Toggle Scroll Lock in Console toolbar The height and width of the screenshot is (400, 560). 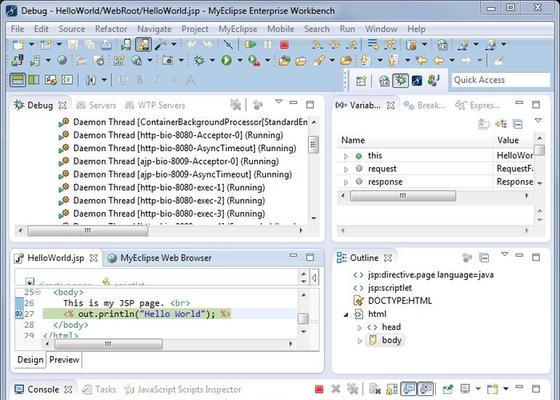click(x=392, y=389)
